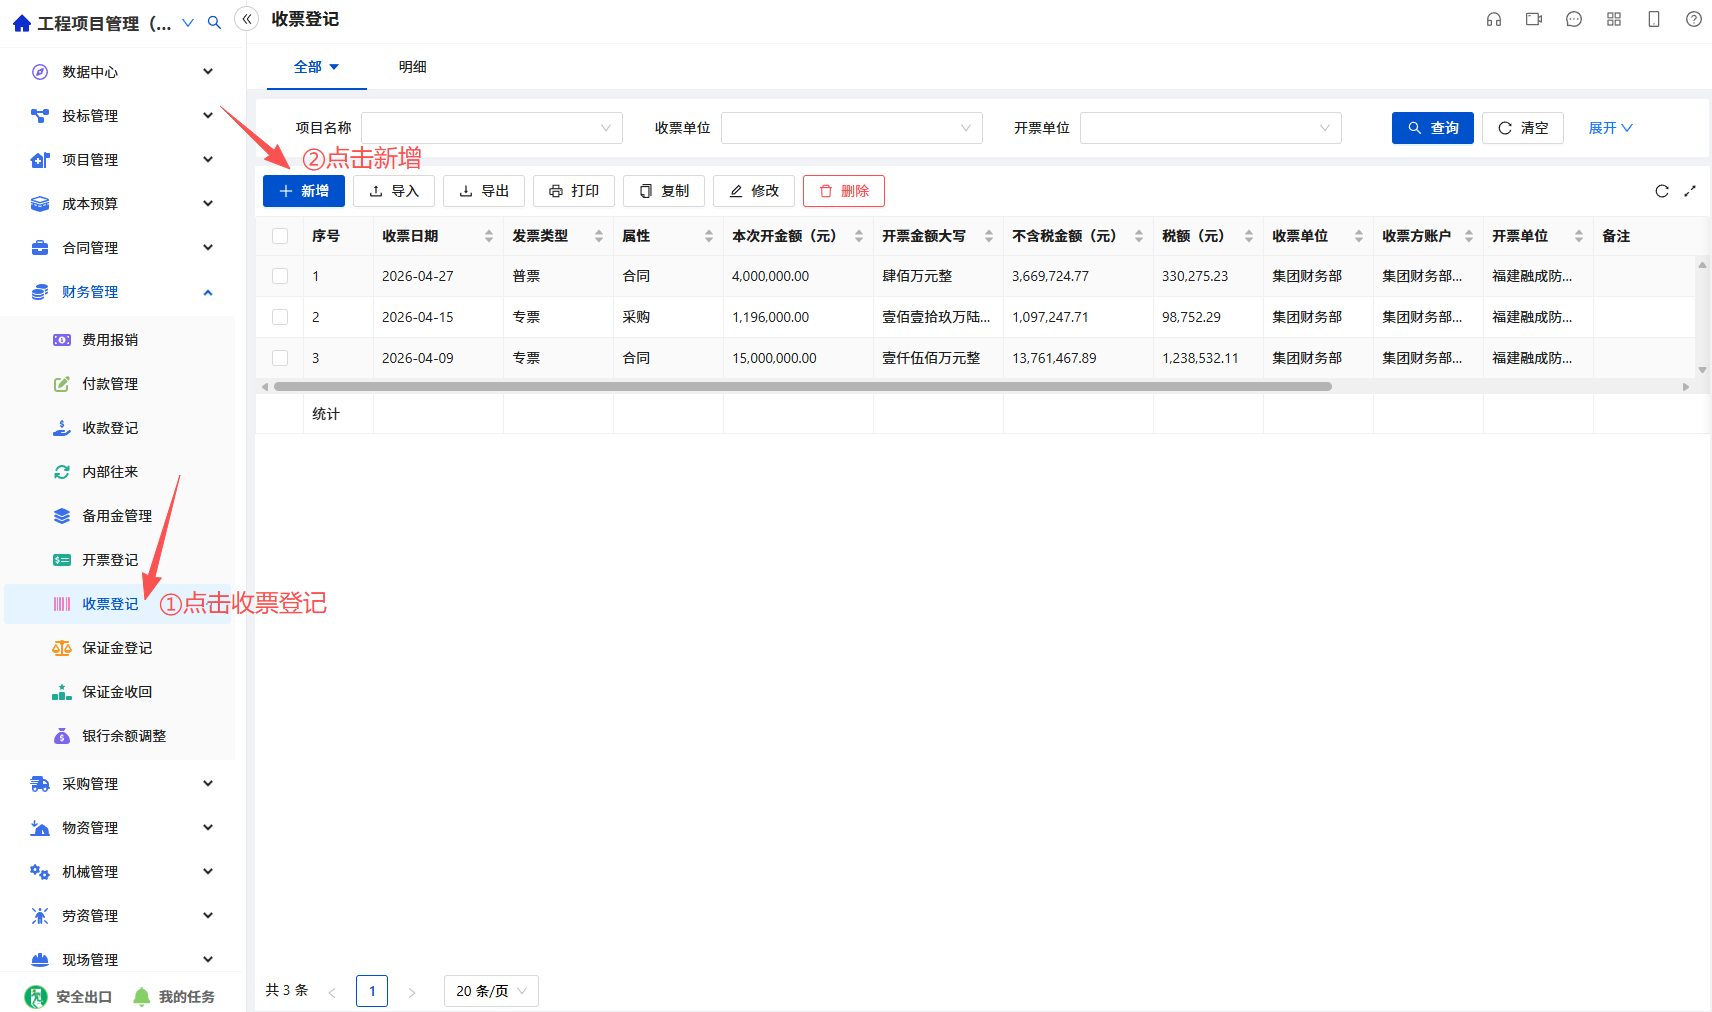Open the video camera icon
The width and height of the screenshot is (1712, 1012).
(x=1534, y=19)
